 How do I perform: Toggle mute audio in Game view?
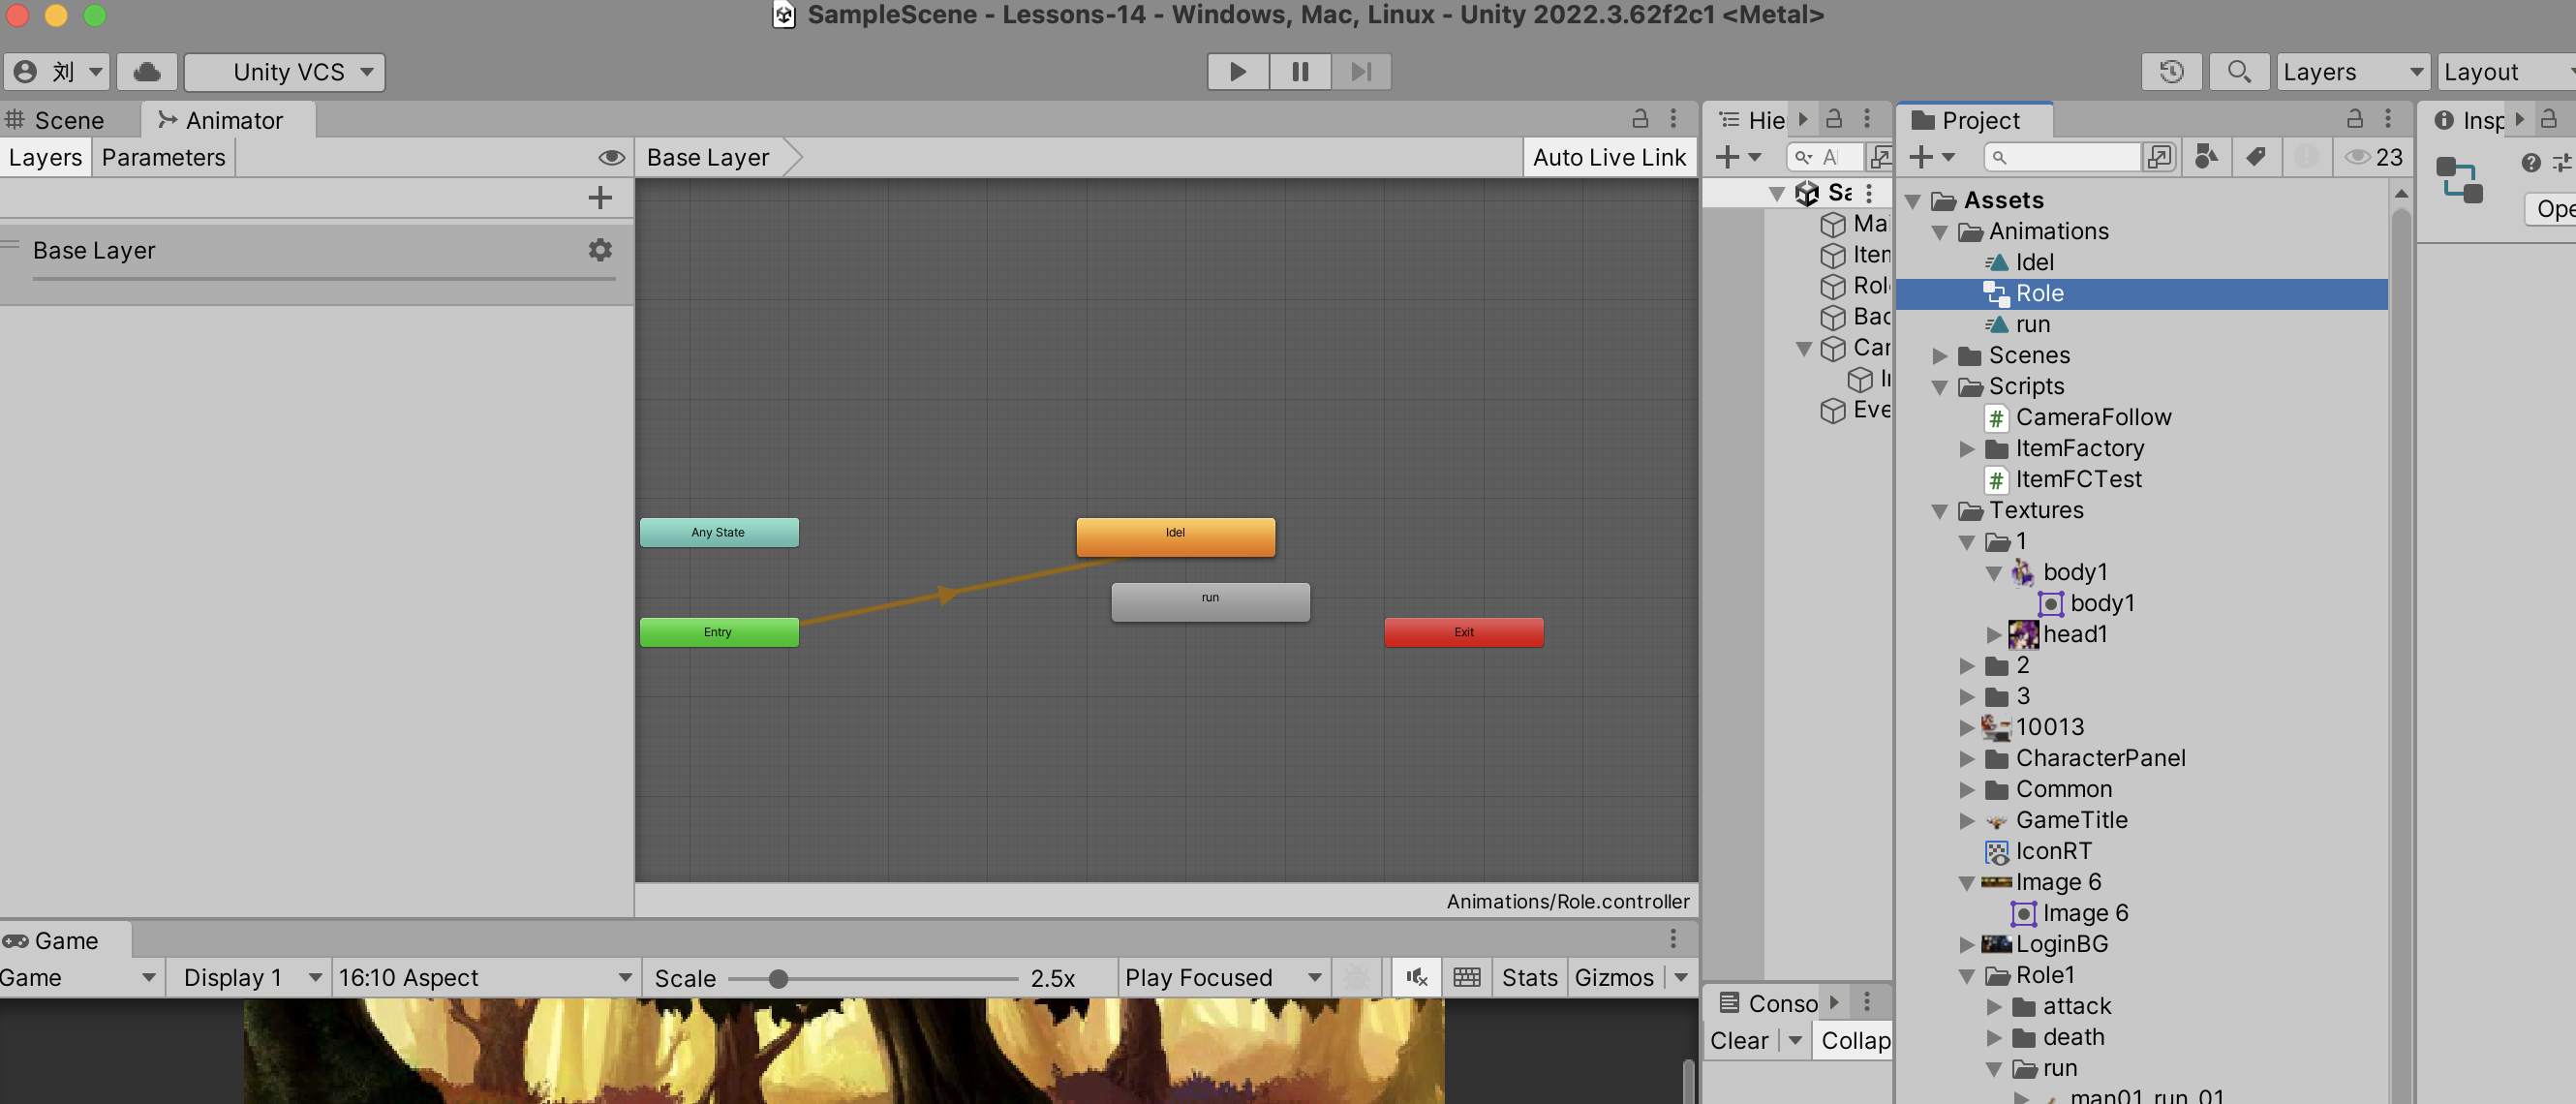coord(1416,977)
